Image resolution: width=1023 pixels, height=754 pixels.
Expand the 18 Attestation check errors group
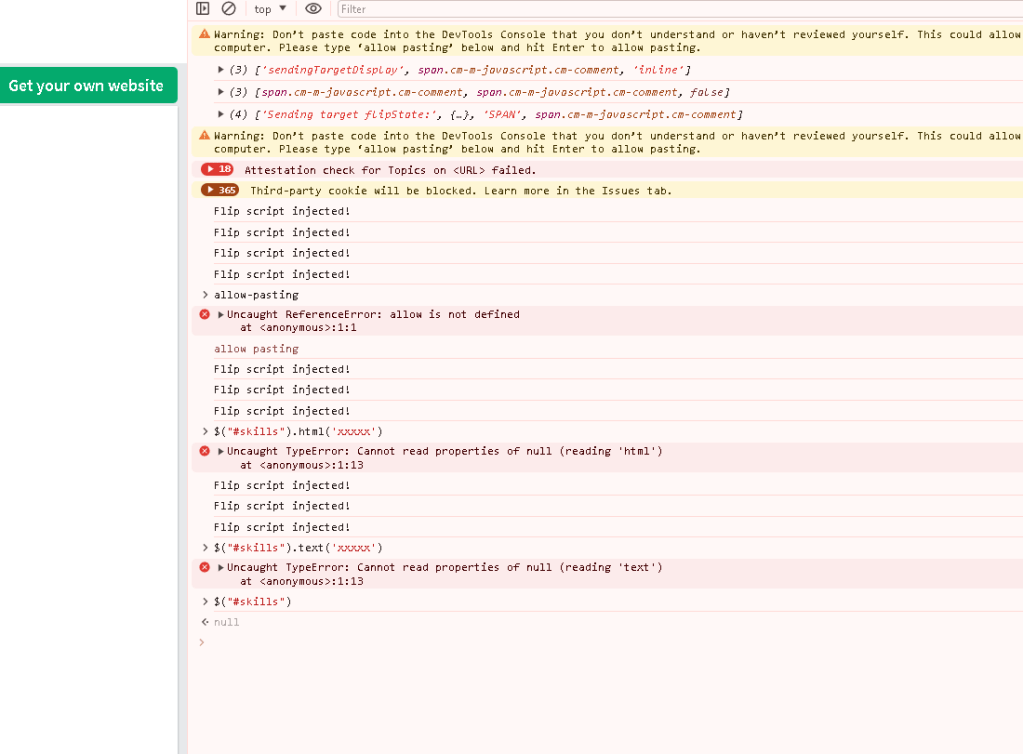pyautogui.click(x=217, y=170)
